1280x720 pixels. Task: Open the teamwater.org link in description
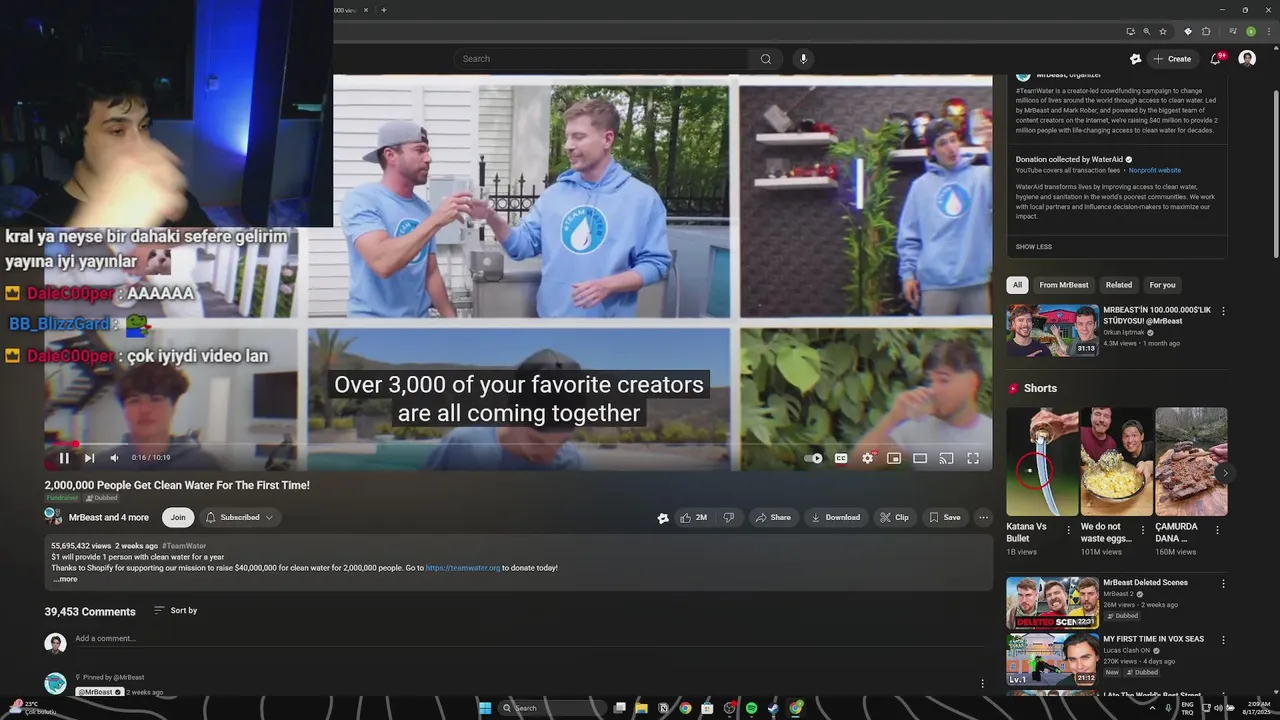point(463,568)
